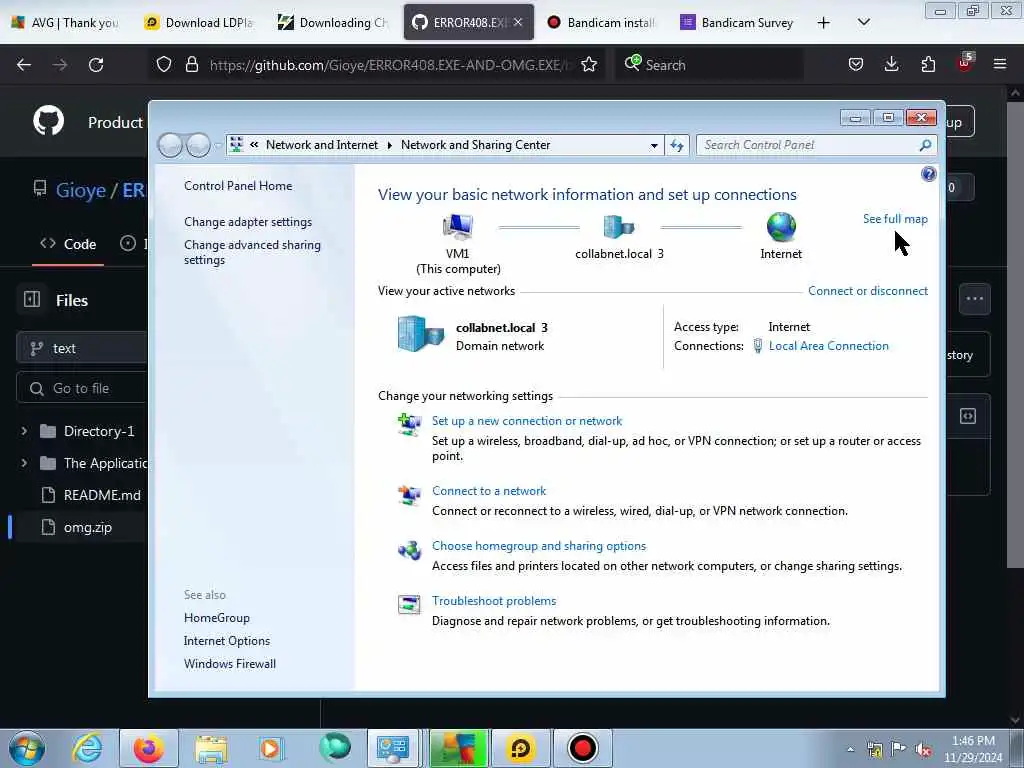Click Windows Media Player taskbar icon
The image size is (1024, 768).
click(x=270, y=748)
